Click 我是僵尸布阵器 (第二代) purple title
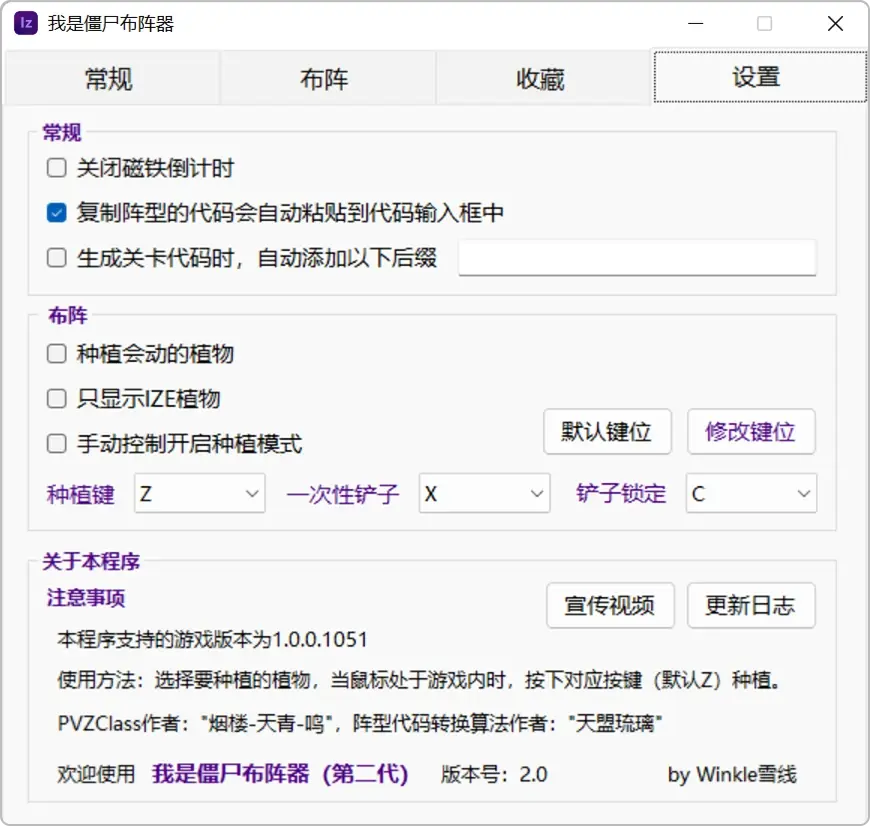The height and width of the screenshot is (826, 870). [280, 774]
